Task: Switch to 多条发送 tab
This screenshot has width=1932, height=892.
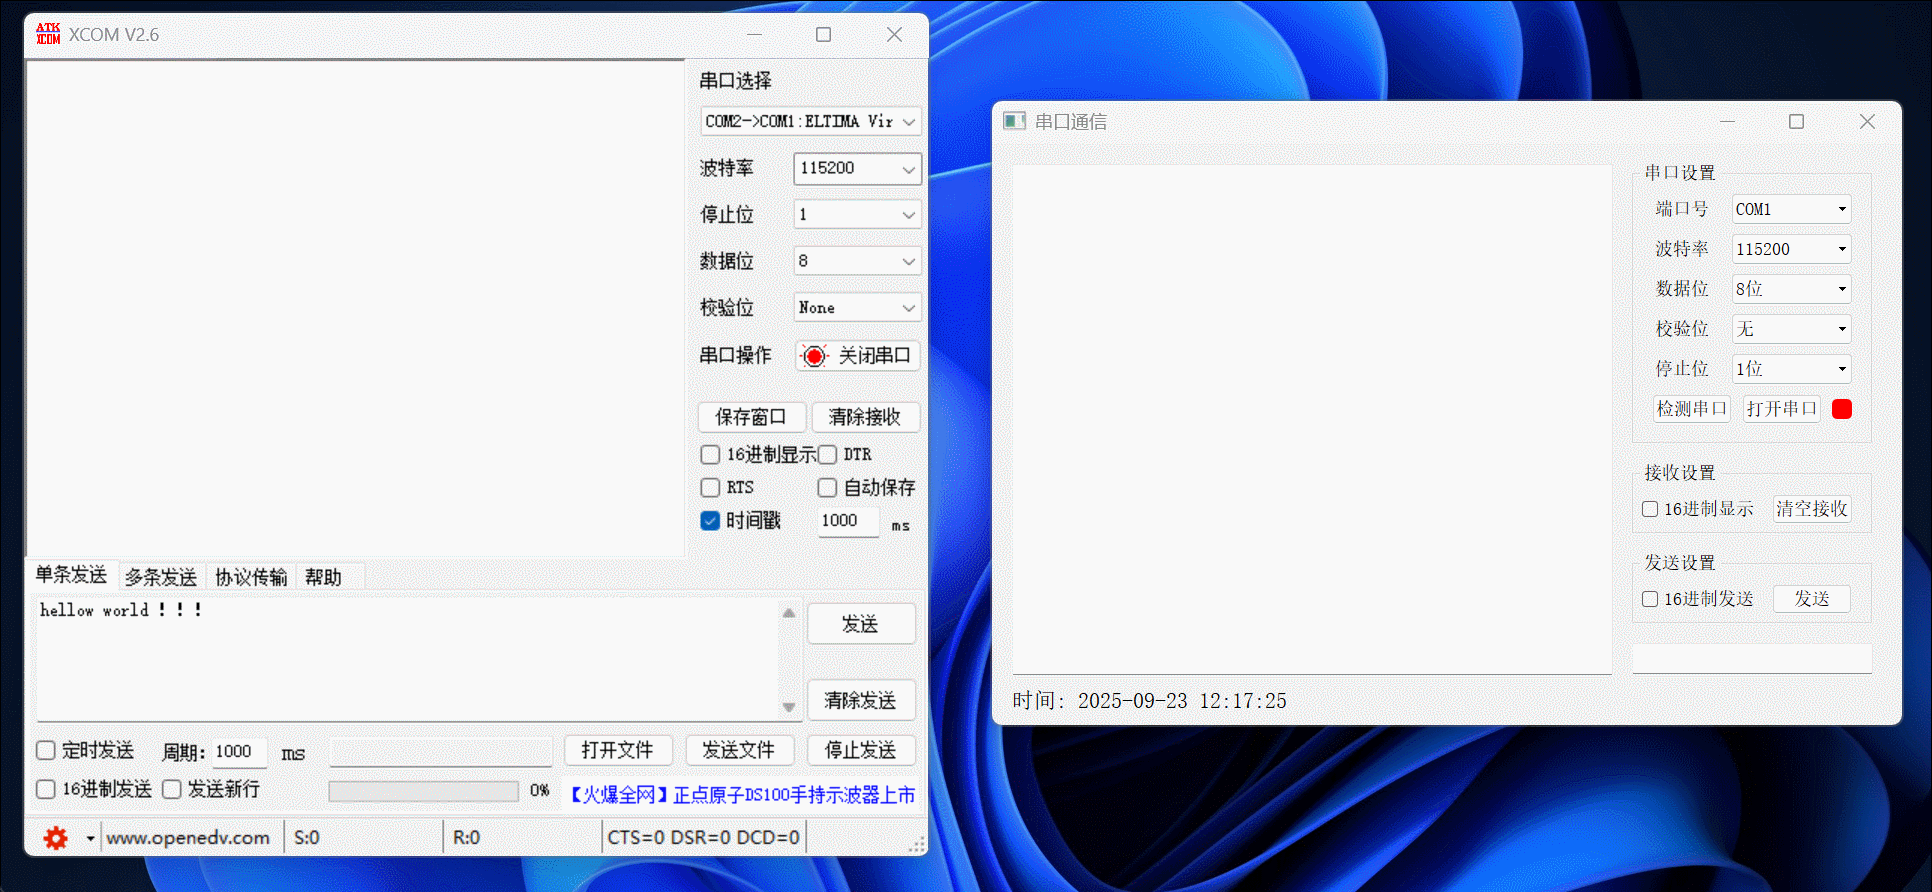Action: [x=161, y=577]
